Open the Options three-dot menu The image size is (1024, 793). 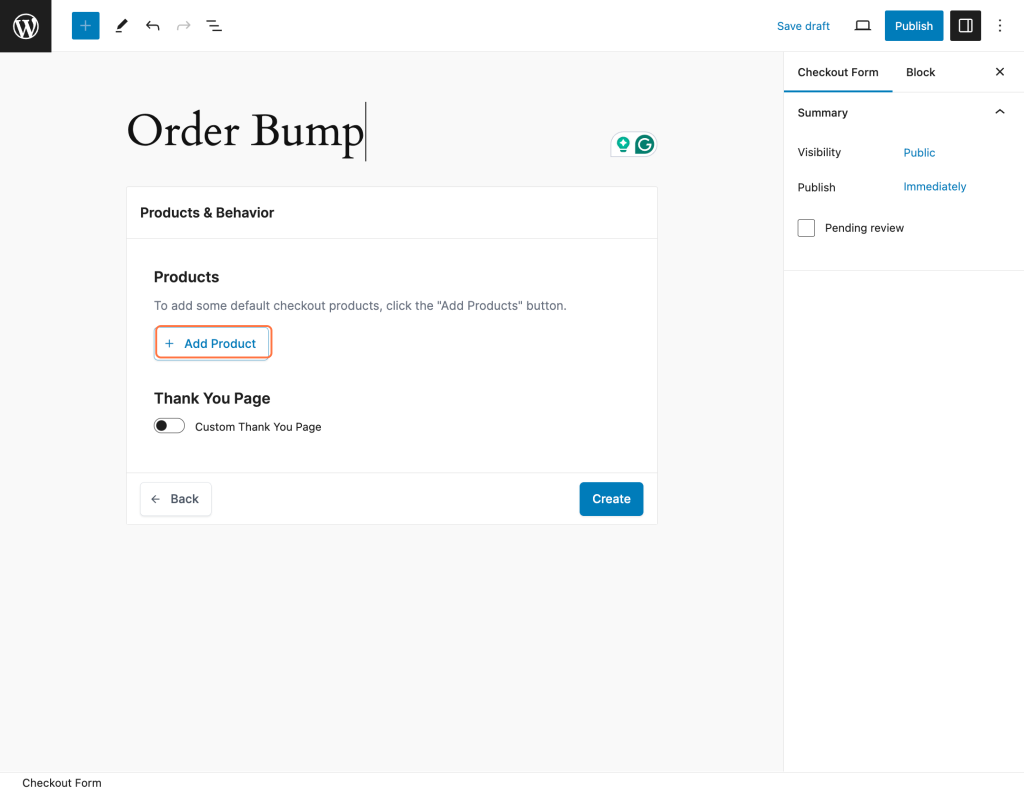[1000, 25]
